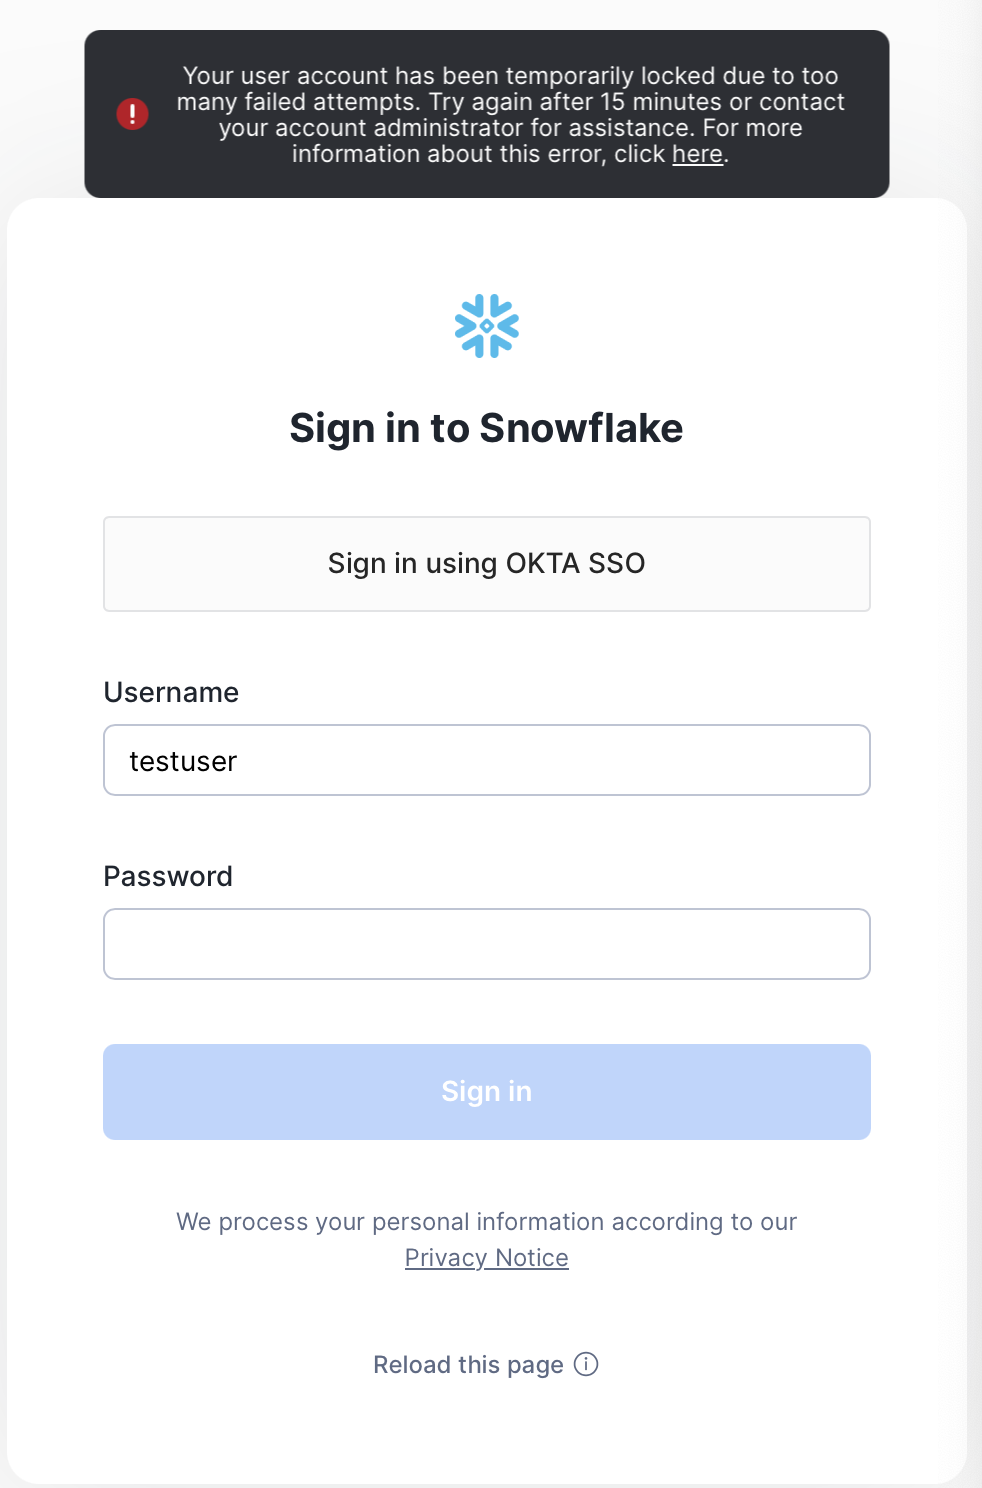
Task: Click the blank area below Reload this page
Action: (487, 1430)
